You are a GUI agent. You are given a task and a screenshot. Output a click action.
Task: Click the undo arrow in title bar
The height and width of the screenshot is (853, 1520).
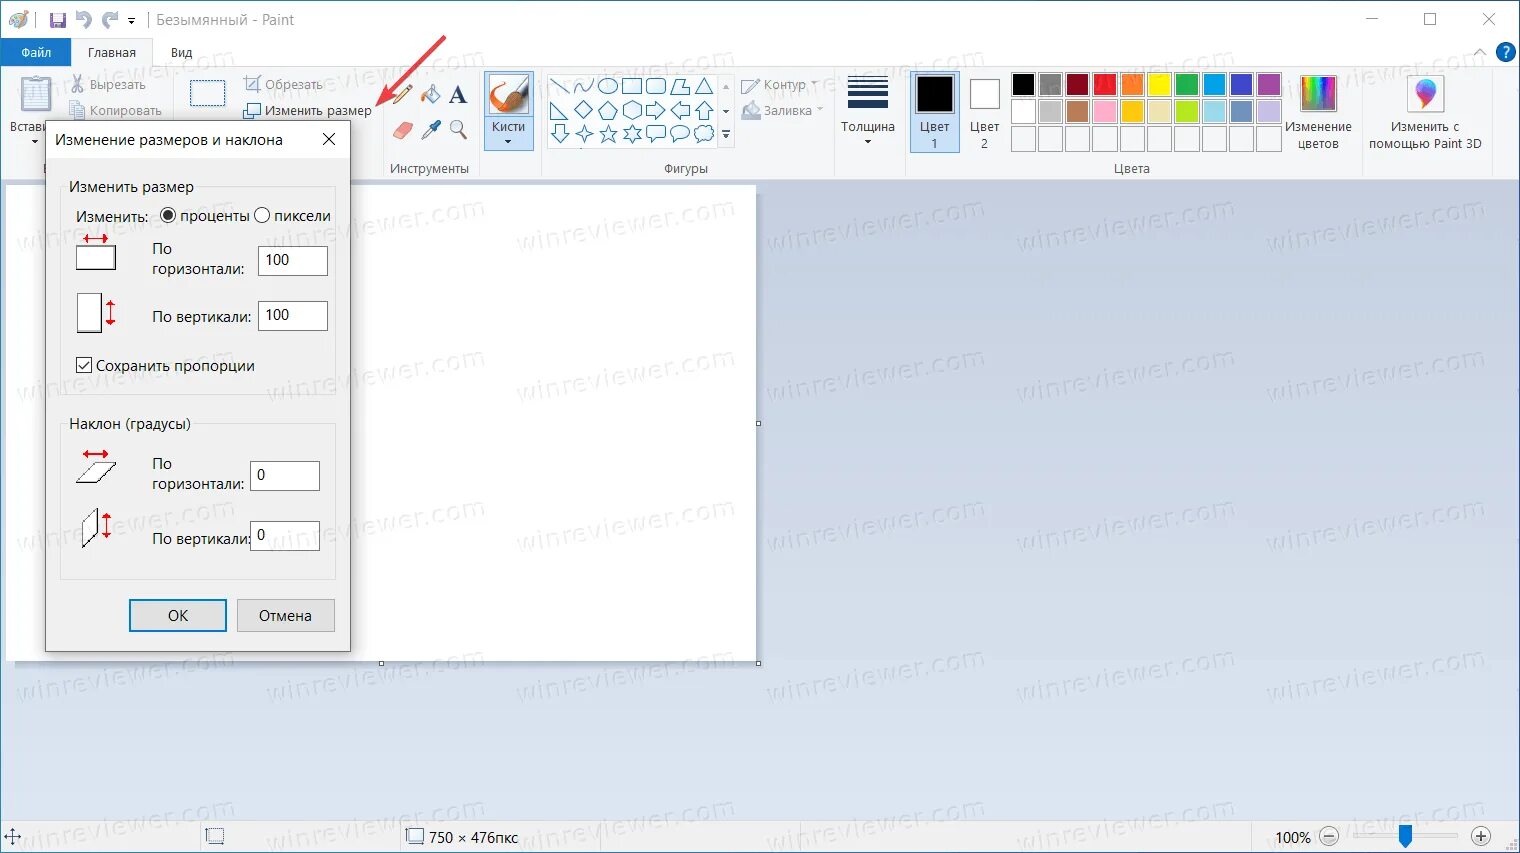pyautogui.click(x=84, y=20)
